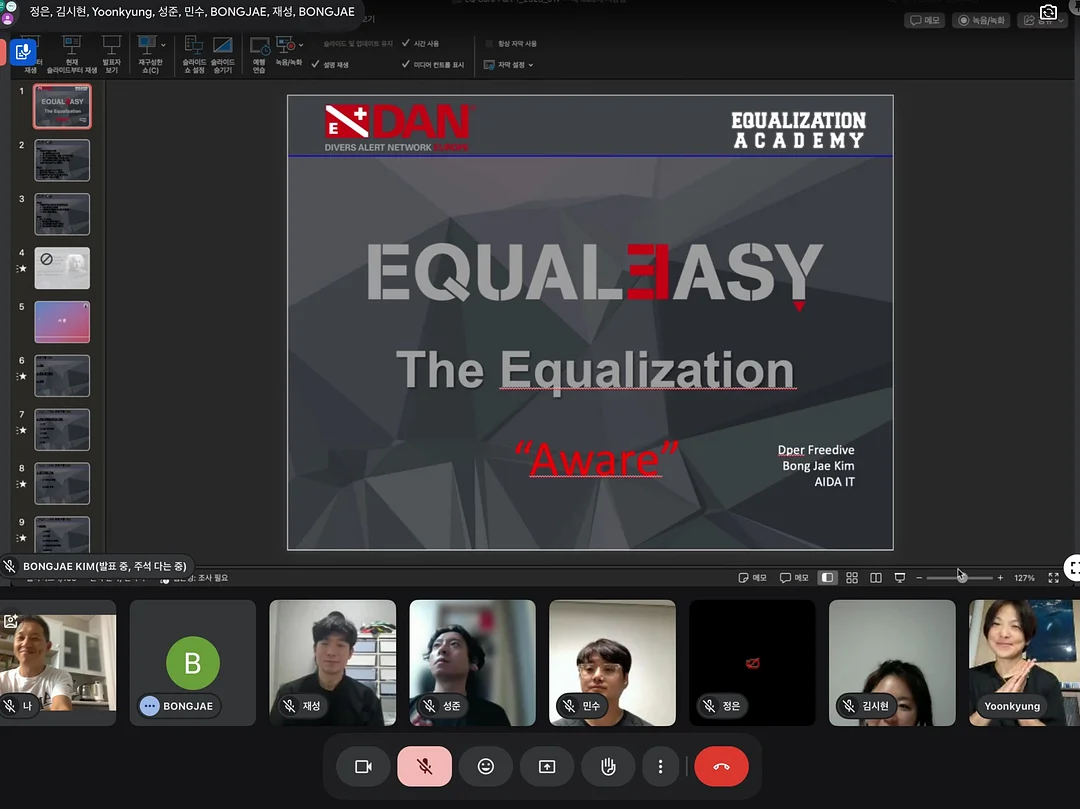
Task: Start 예행 연습 rehearse timings
Action: [x=259, y=55]
